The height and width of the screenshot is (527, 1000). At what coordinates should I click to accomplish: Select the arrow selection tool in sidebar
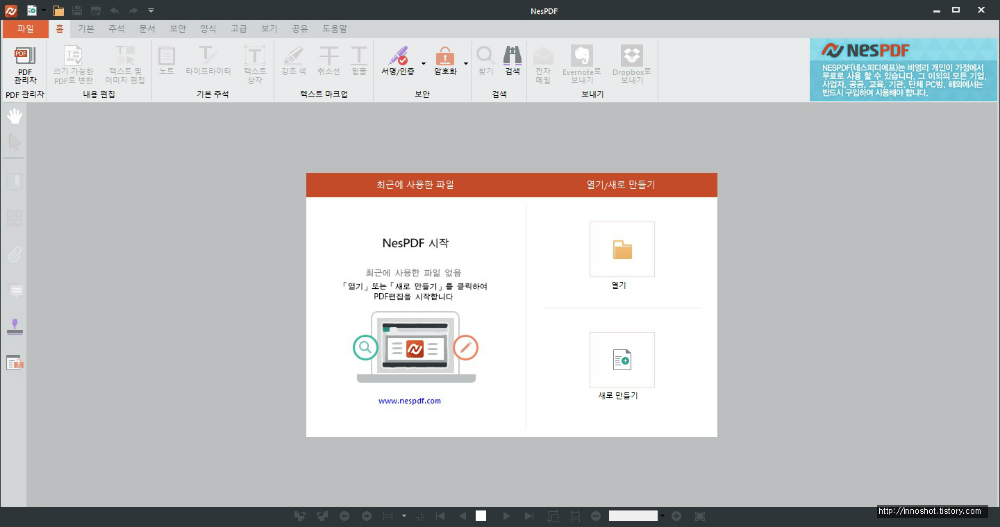pyautogui.click(x=14, y=142)
